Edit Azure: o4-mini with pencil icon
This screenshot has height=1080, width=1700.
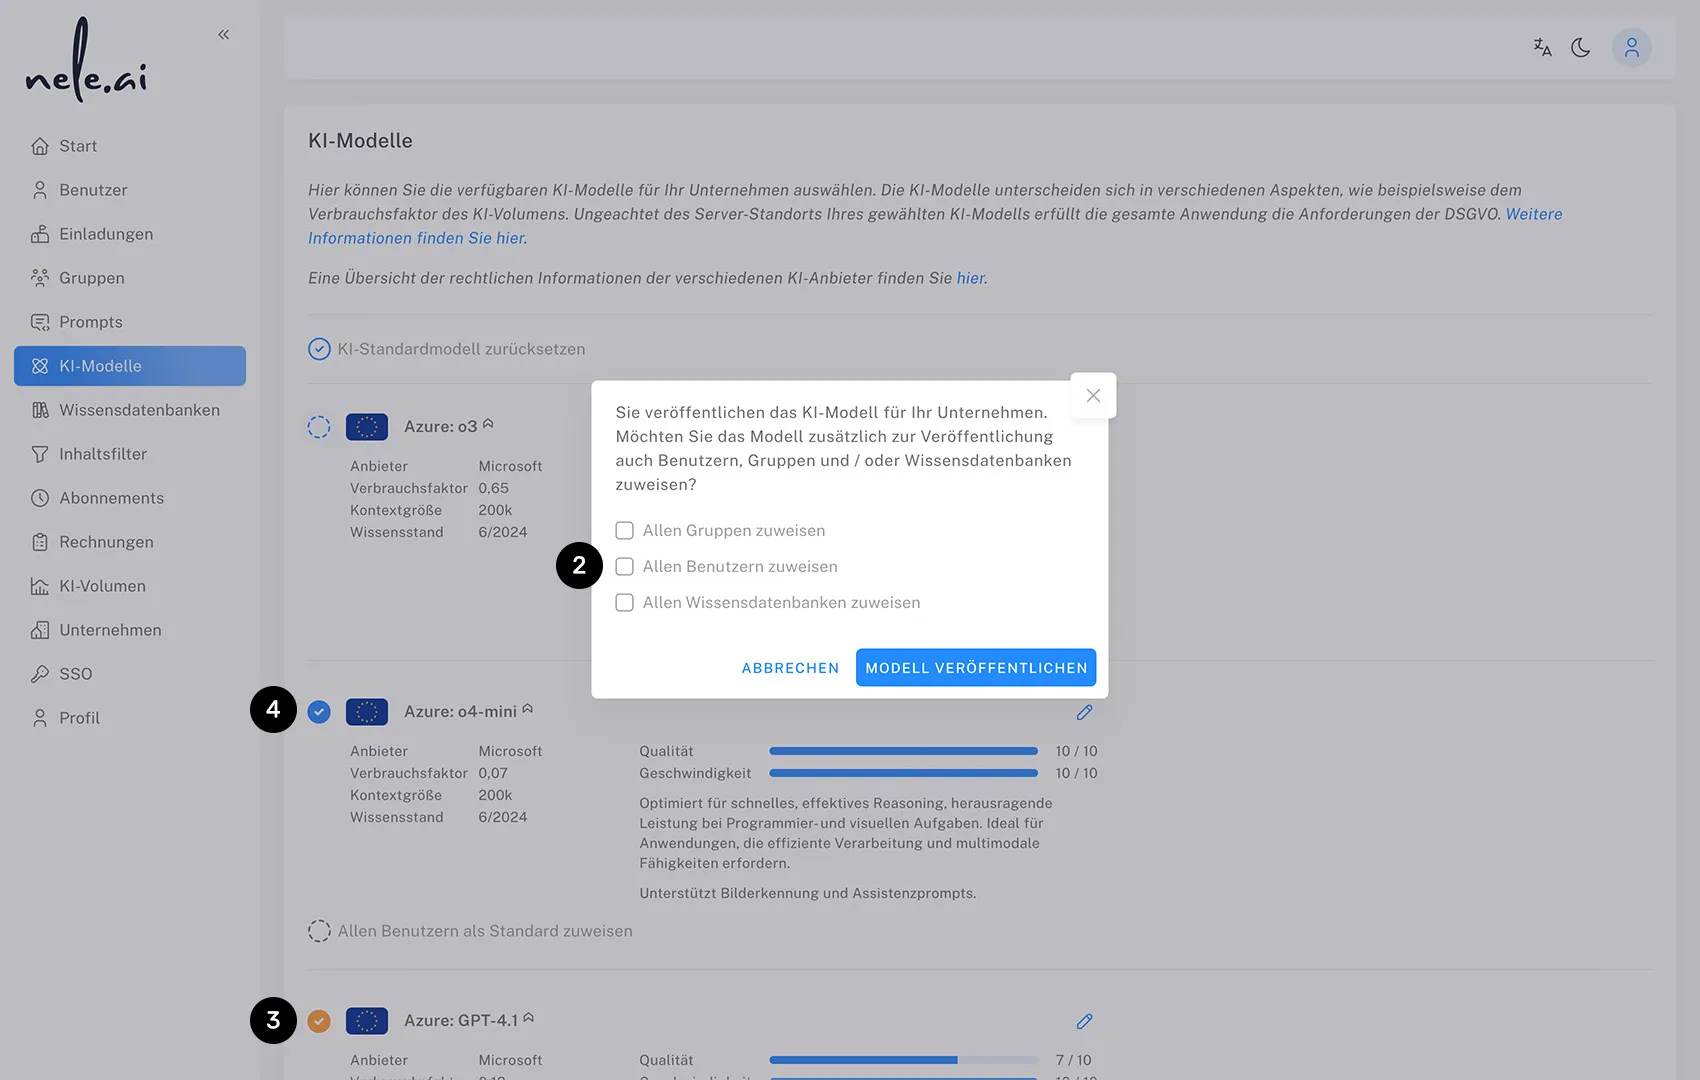1084,712
